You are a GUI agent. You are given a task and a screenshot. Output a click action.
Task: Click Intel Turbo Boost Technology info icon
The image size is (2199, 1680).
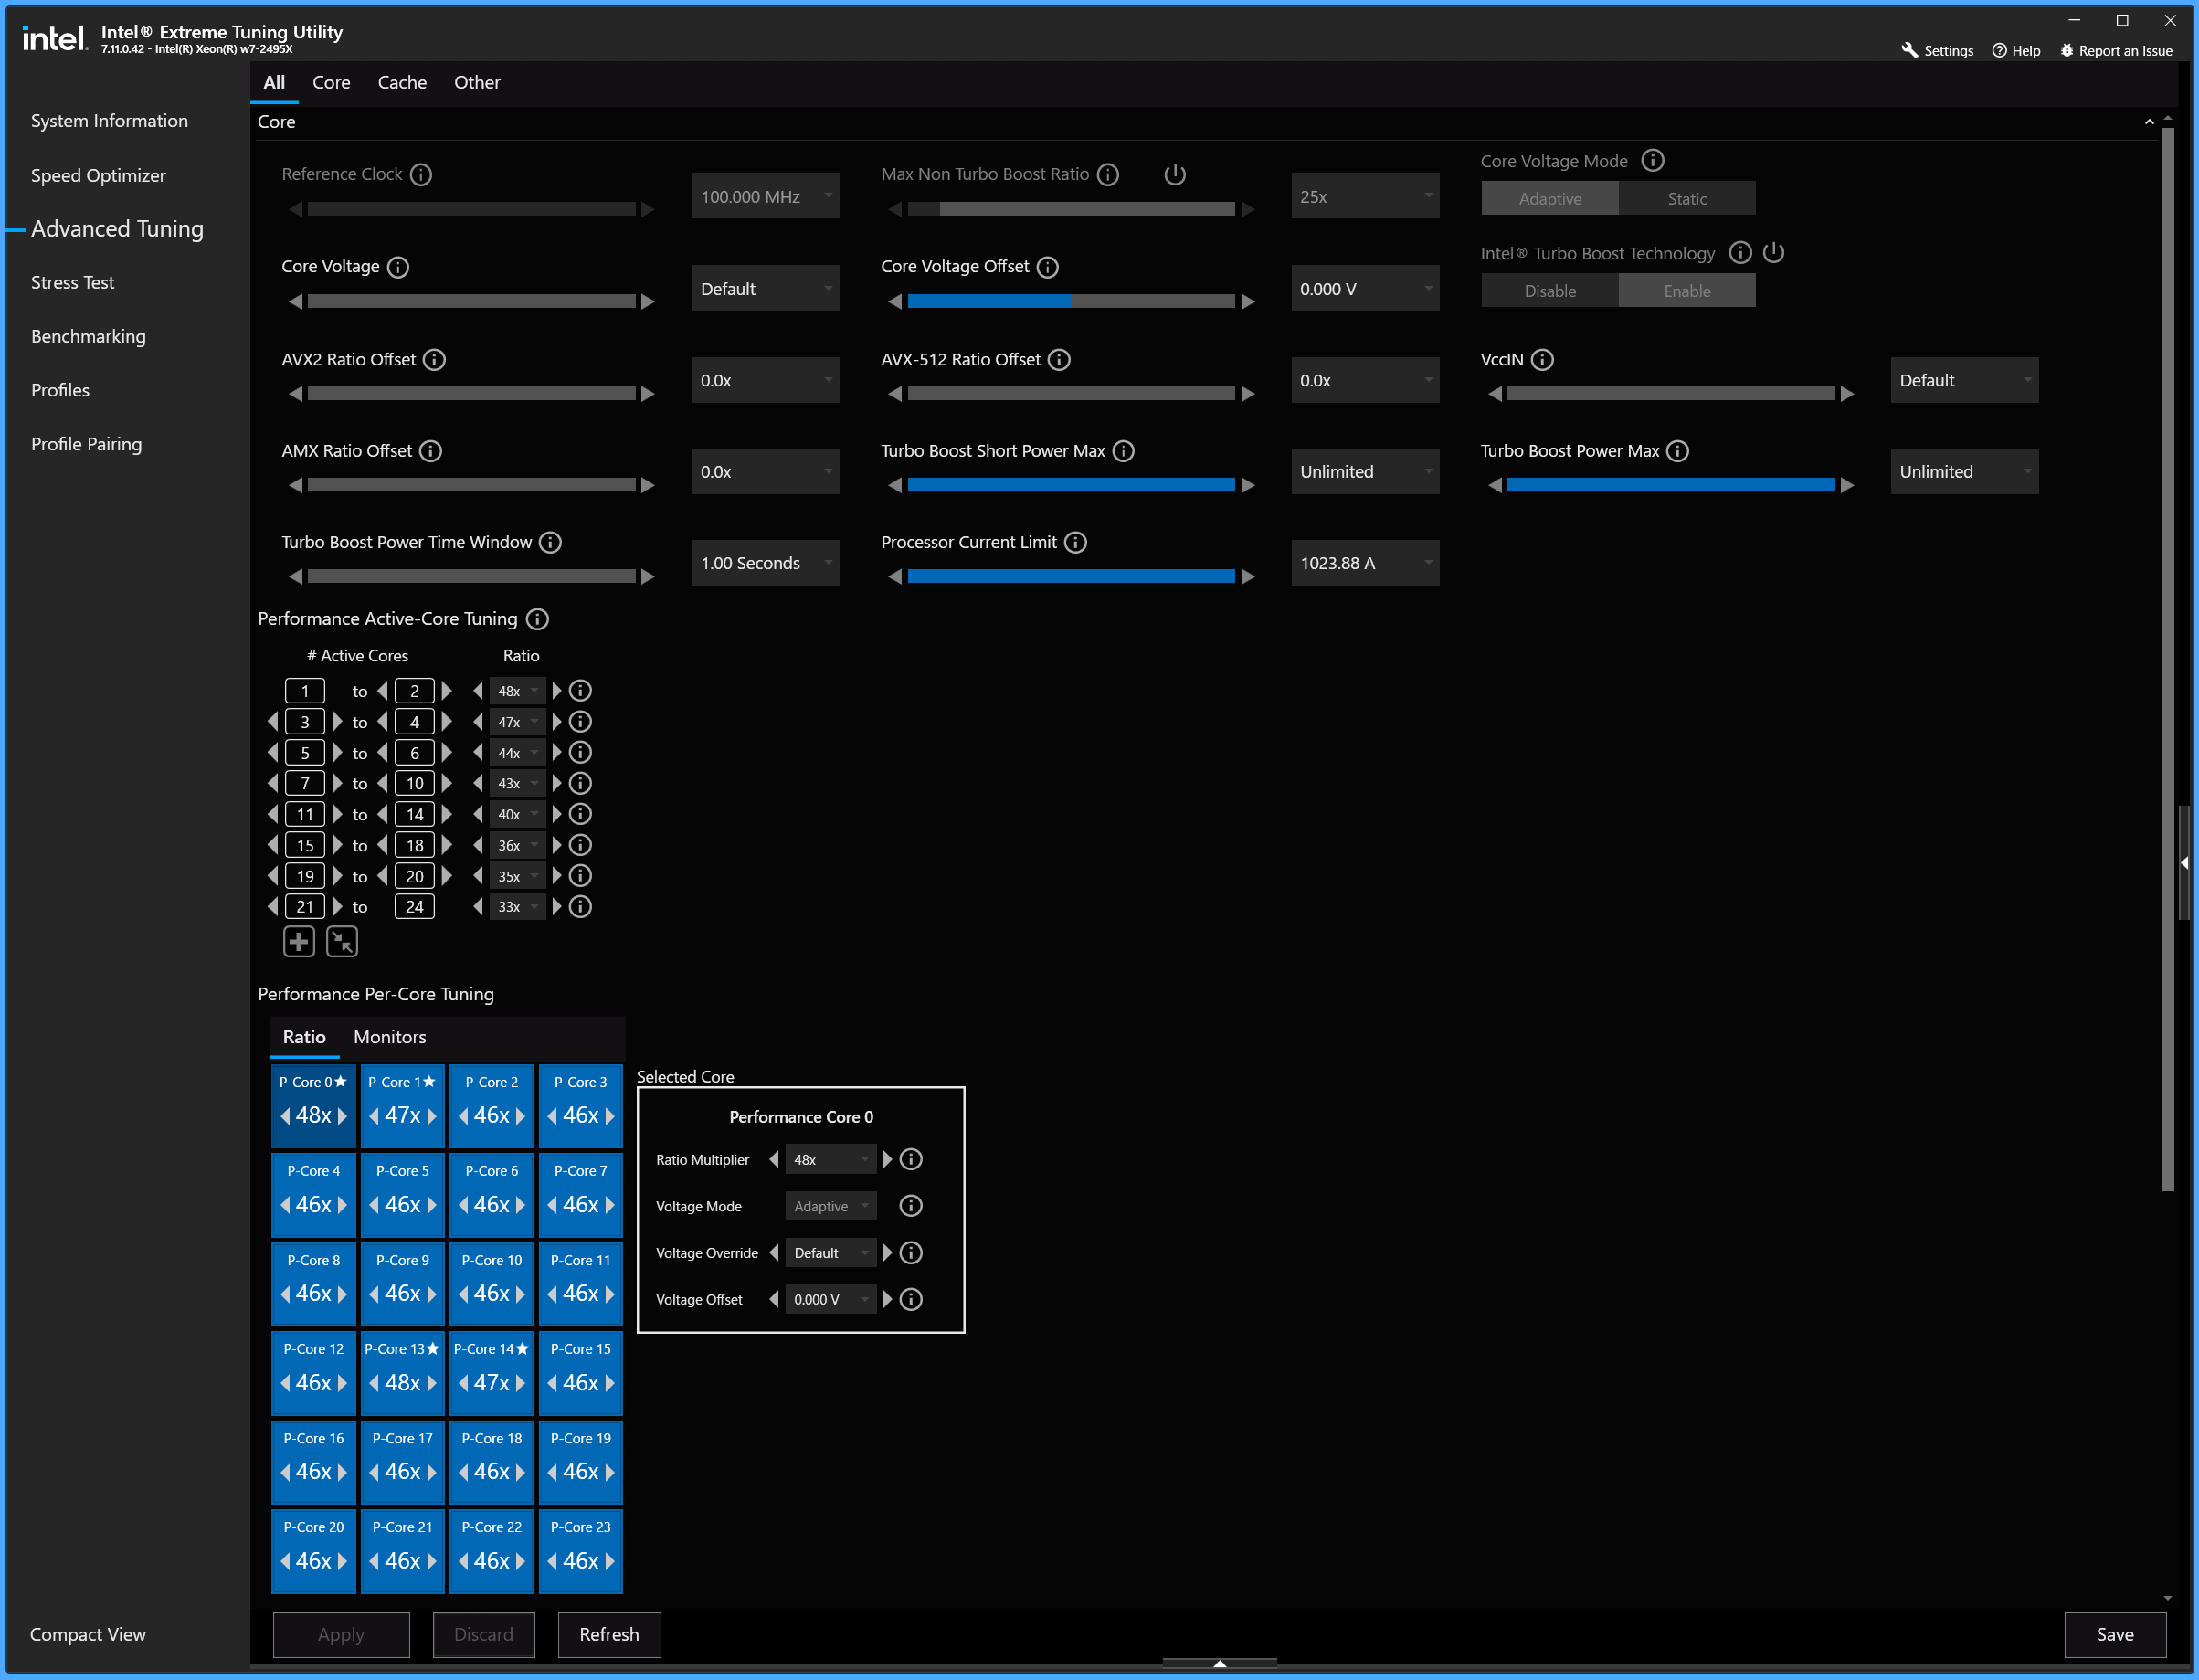(x=1741, y=252)
